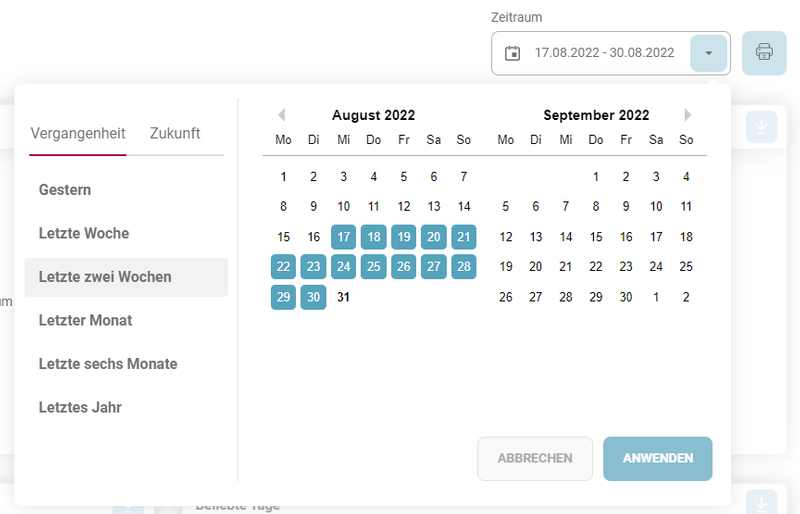Screen dimensions: 800x514
Task: Click the calendar icon in Zeitraum field
Action: click(x=513, y=53)
